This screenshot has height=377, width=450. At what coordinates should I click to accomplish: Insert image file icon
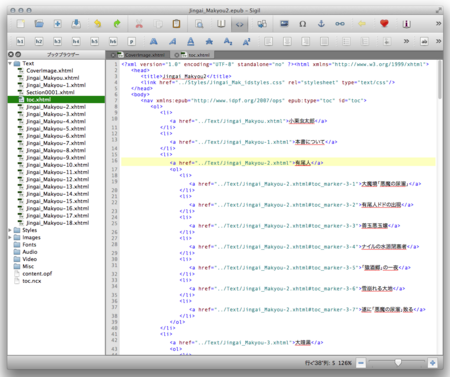pyautogui.click(x=284, y=24)
